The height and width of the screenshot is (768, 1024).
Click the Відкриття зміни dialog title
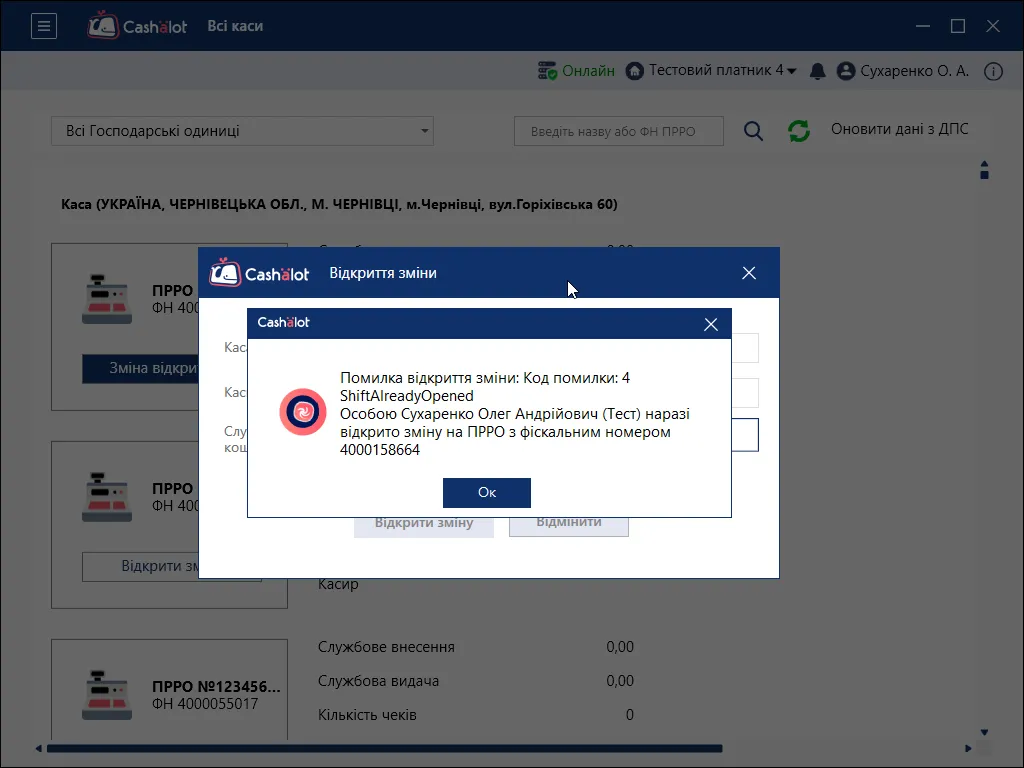click(383, 273)
